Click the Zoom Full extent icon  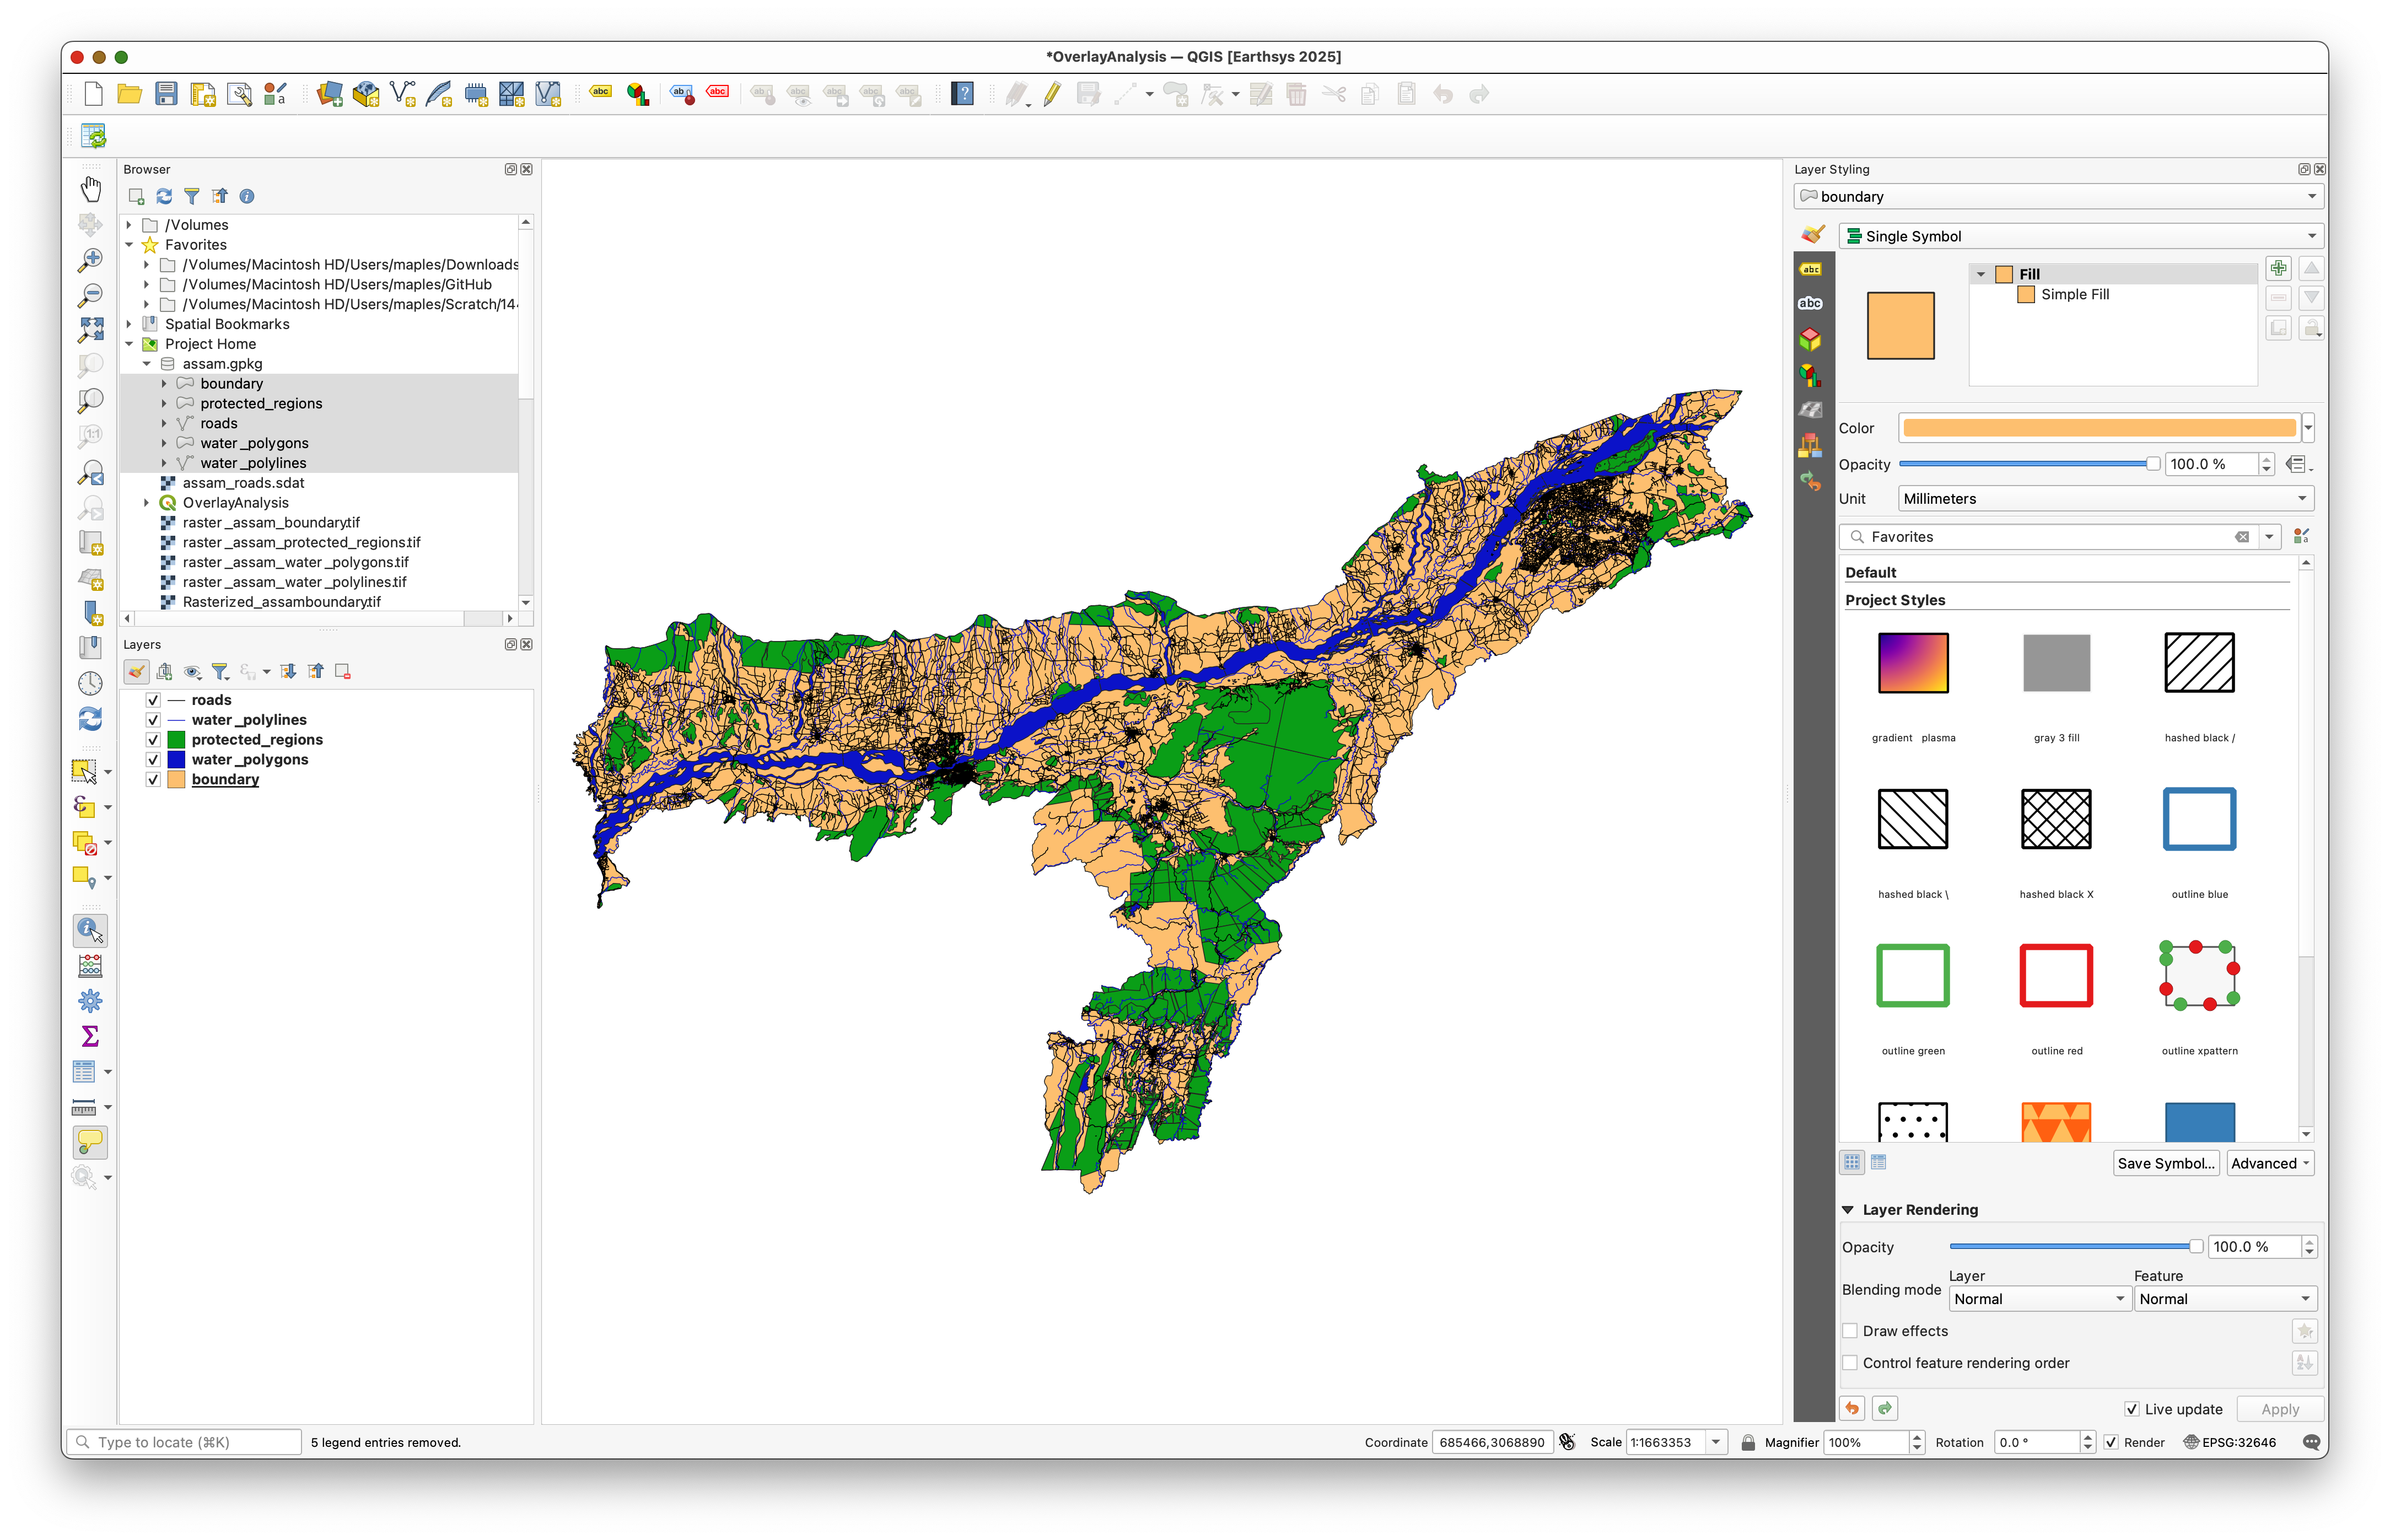coord(90,330)
